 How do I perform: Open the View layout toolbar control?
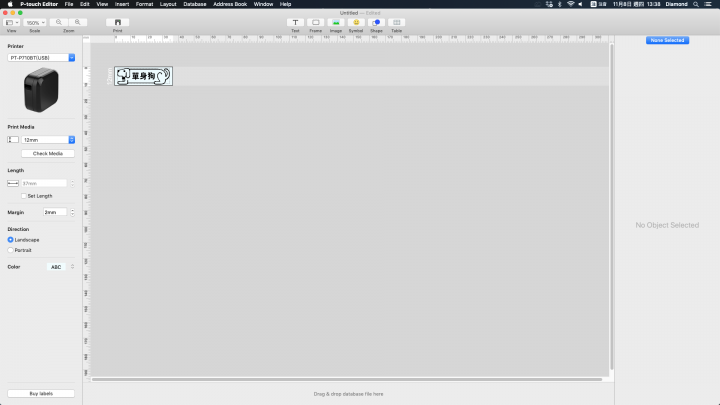[11, 22]
